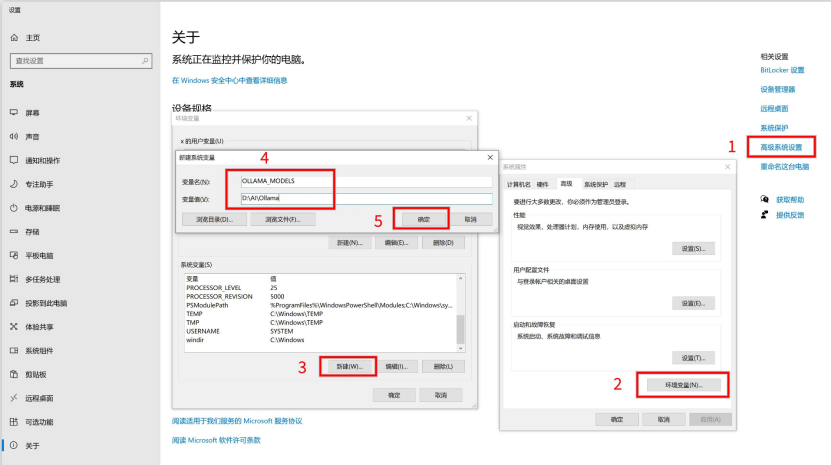Close the System Properties window
Image resolution: width=831 pixels, height=465 pixels.
[728, 166]
